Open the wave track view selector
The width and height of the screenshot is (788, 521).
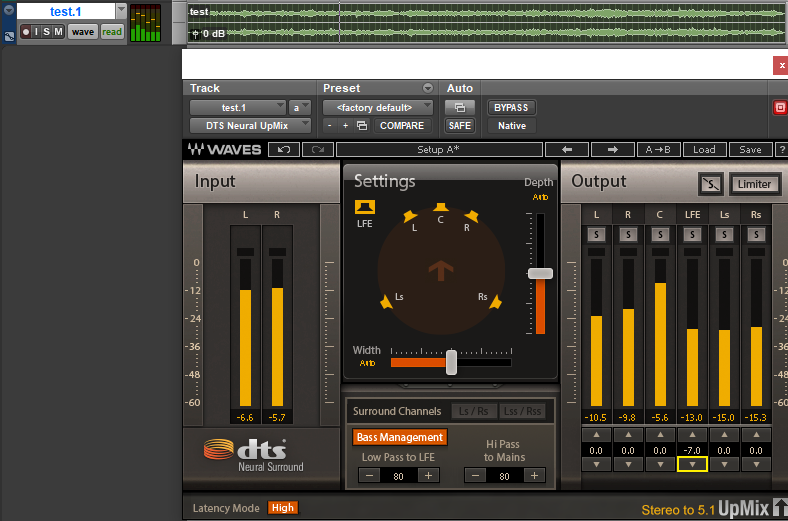pos(83,32)
